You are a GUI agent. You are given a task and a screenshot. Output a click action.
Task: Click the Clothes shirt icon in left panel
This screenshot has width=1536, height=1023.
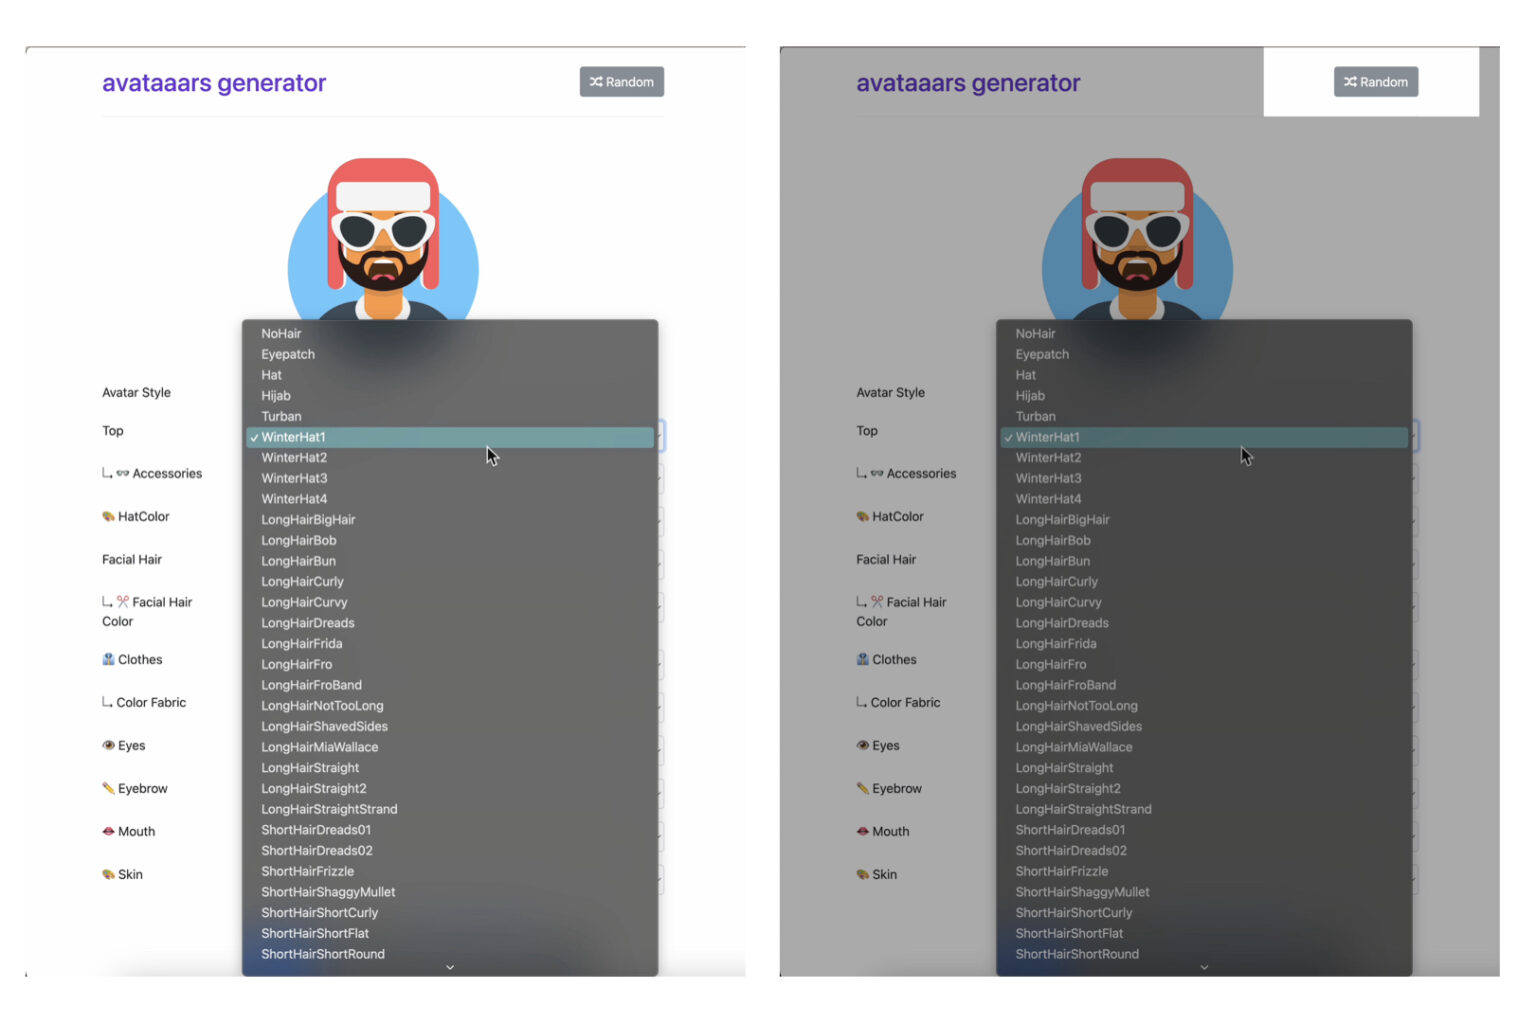pyautogui.click(x=108, y=660)
